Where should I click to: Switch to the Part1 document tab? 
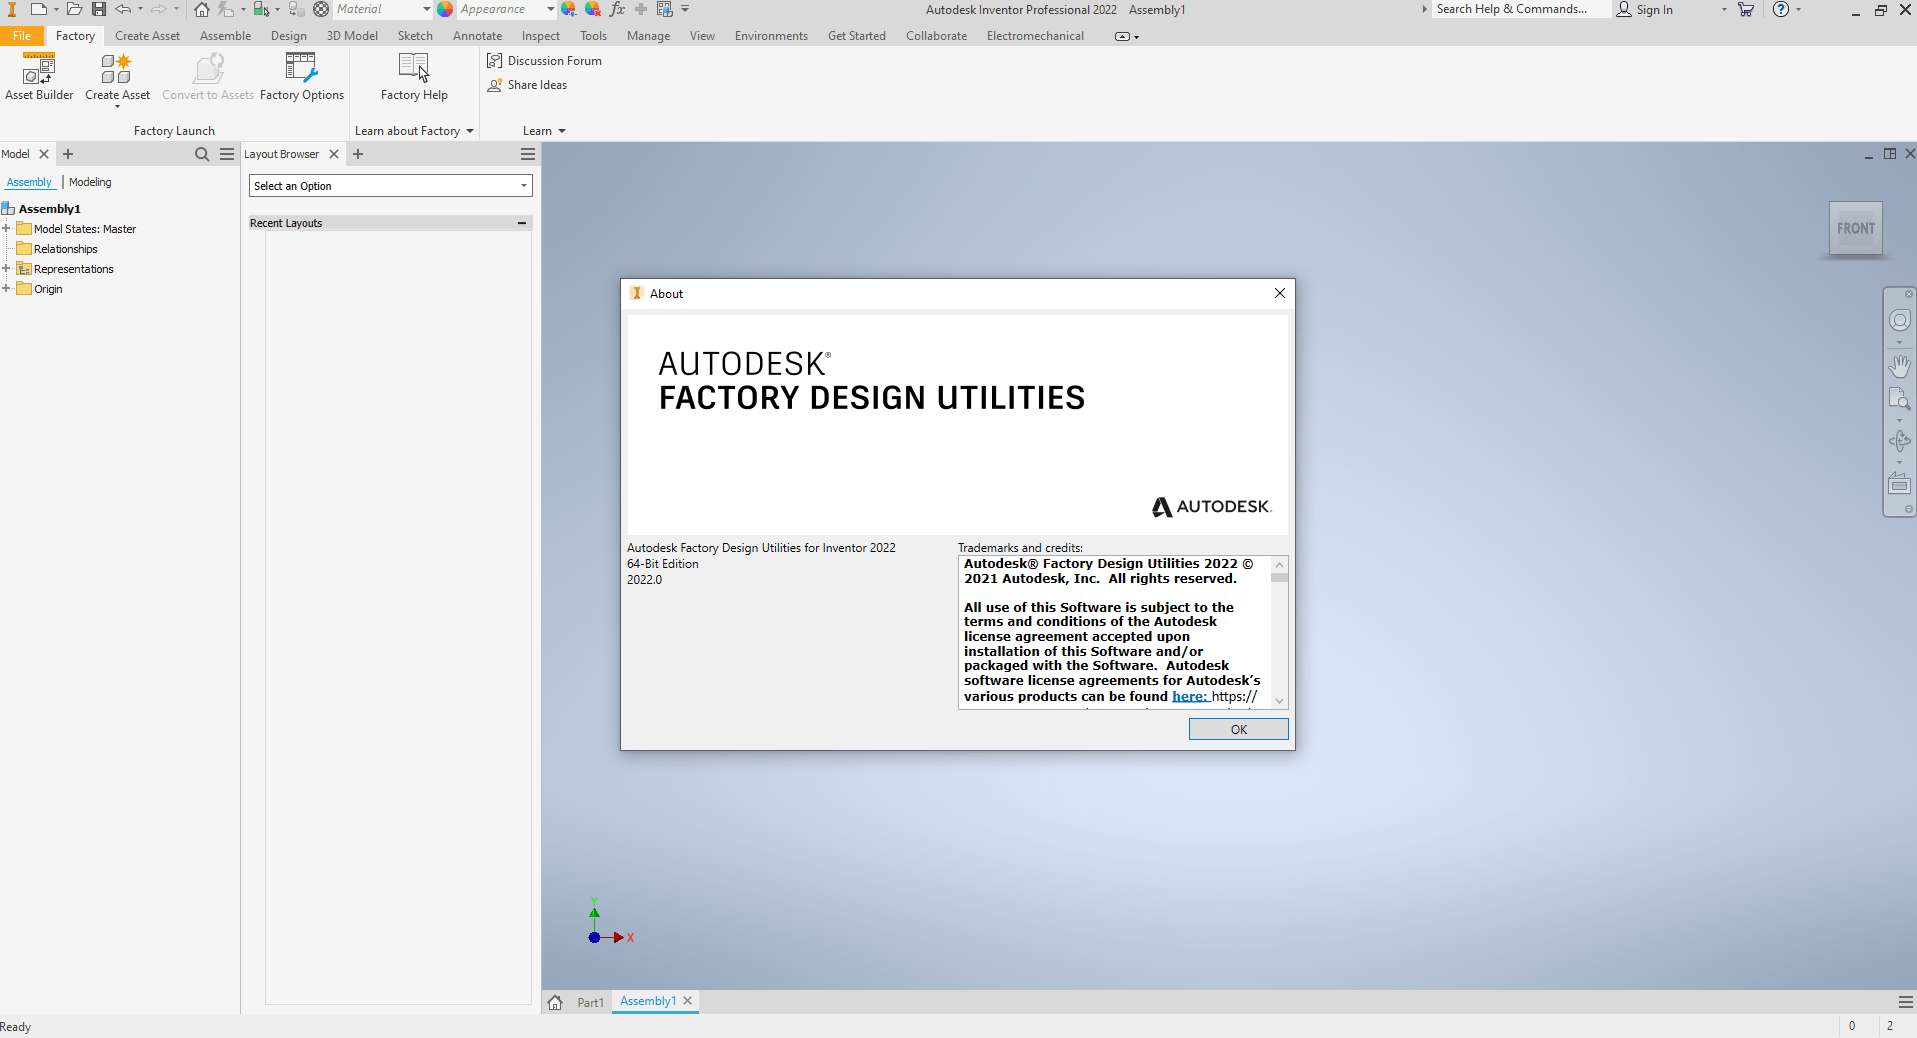[x=590, y=1002]
